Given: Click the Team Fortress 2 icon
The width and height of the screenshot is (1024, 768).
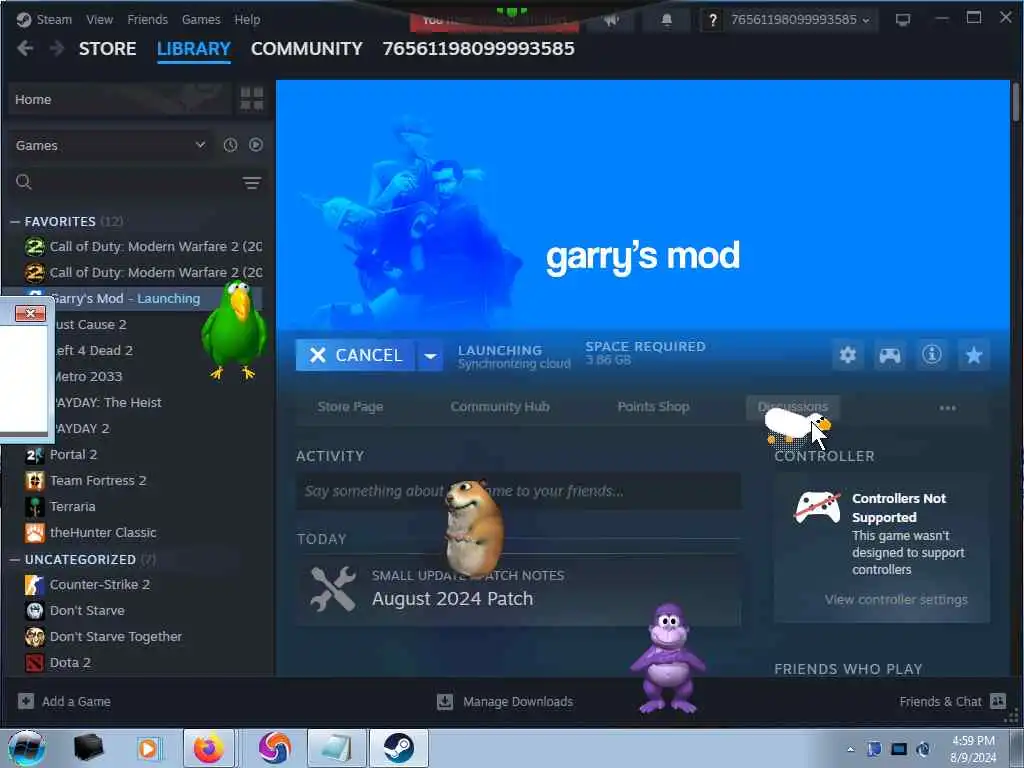Looking at the screenshot, I should pos(35,481).
